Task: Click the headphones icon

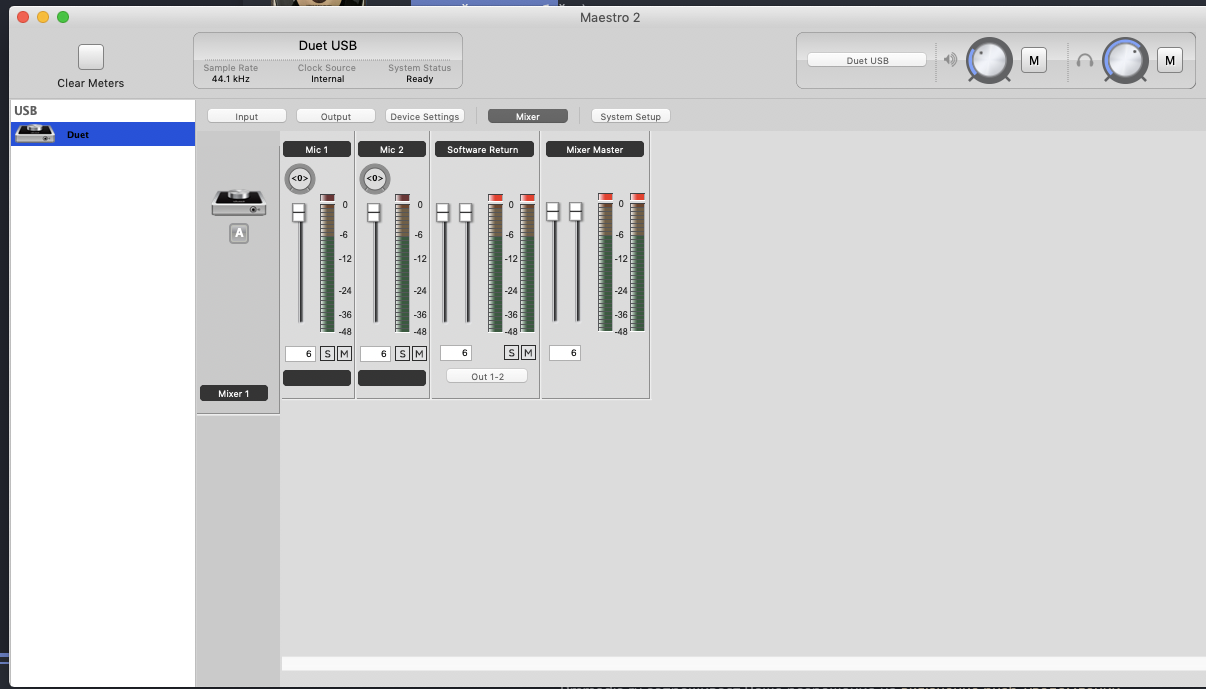Action: pyautogui.click(x=1085, y=60)
